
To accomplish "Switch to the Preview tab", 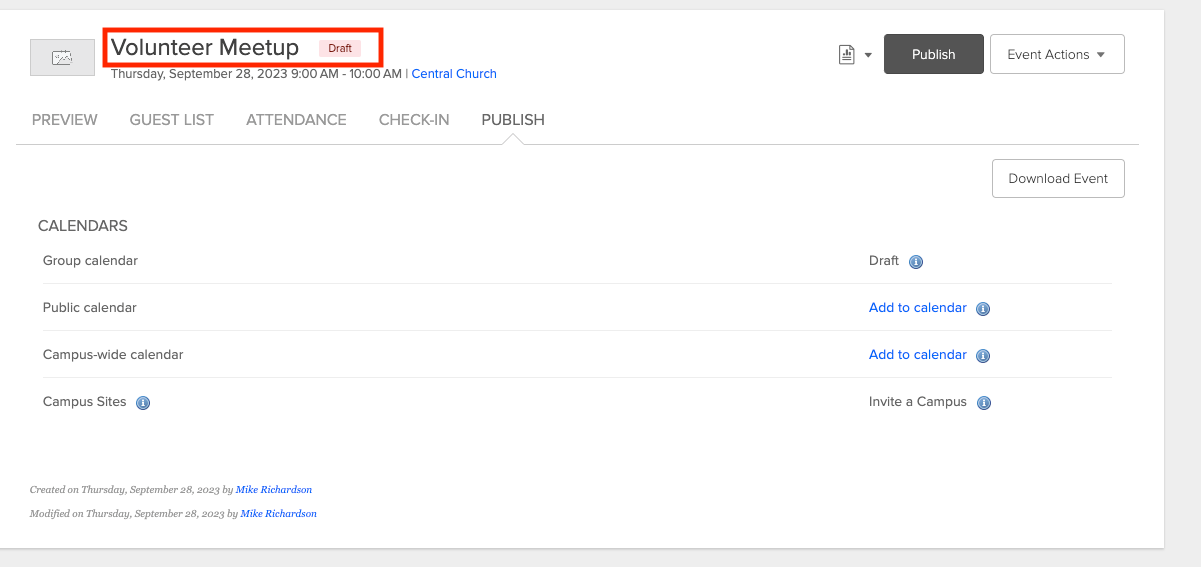I will coord(65,120).
